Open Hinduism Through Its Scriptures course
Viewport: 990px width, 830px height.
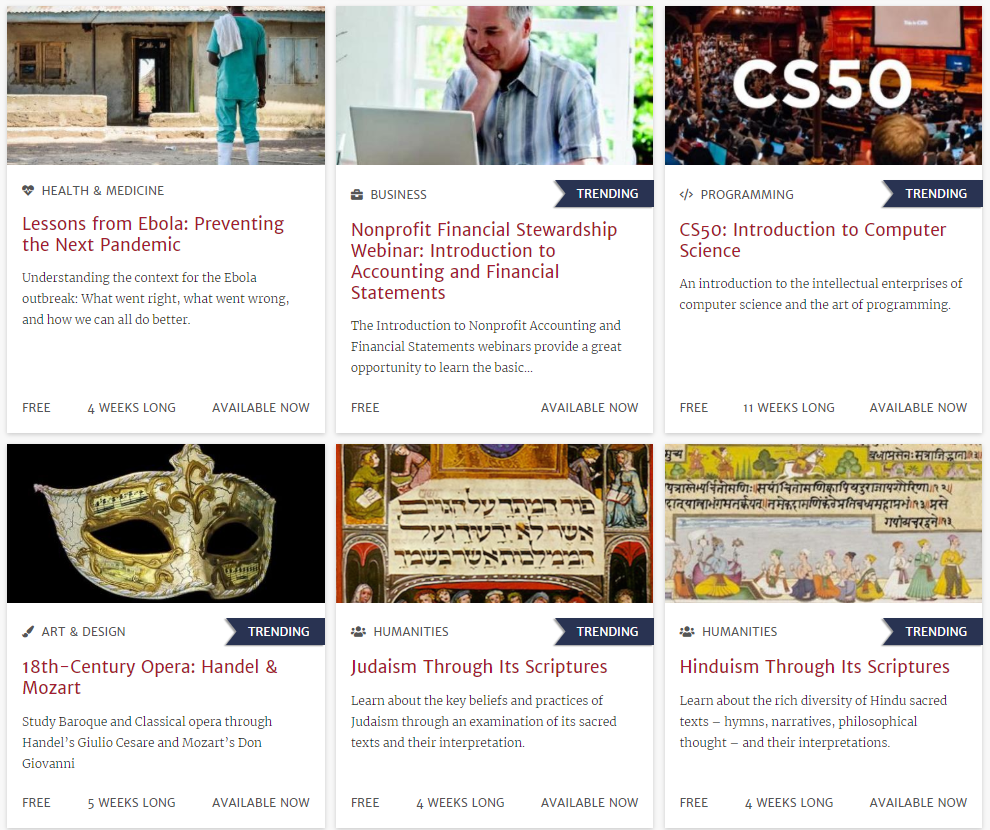click(x=814, y=667)
